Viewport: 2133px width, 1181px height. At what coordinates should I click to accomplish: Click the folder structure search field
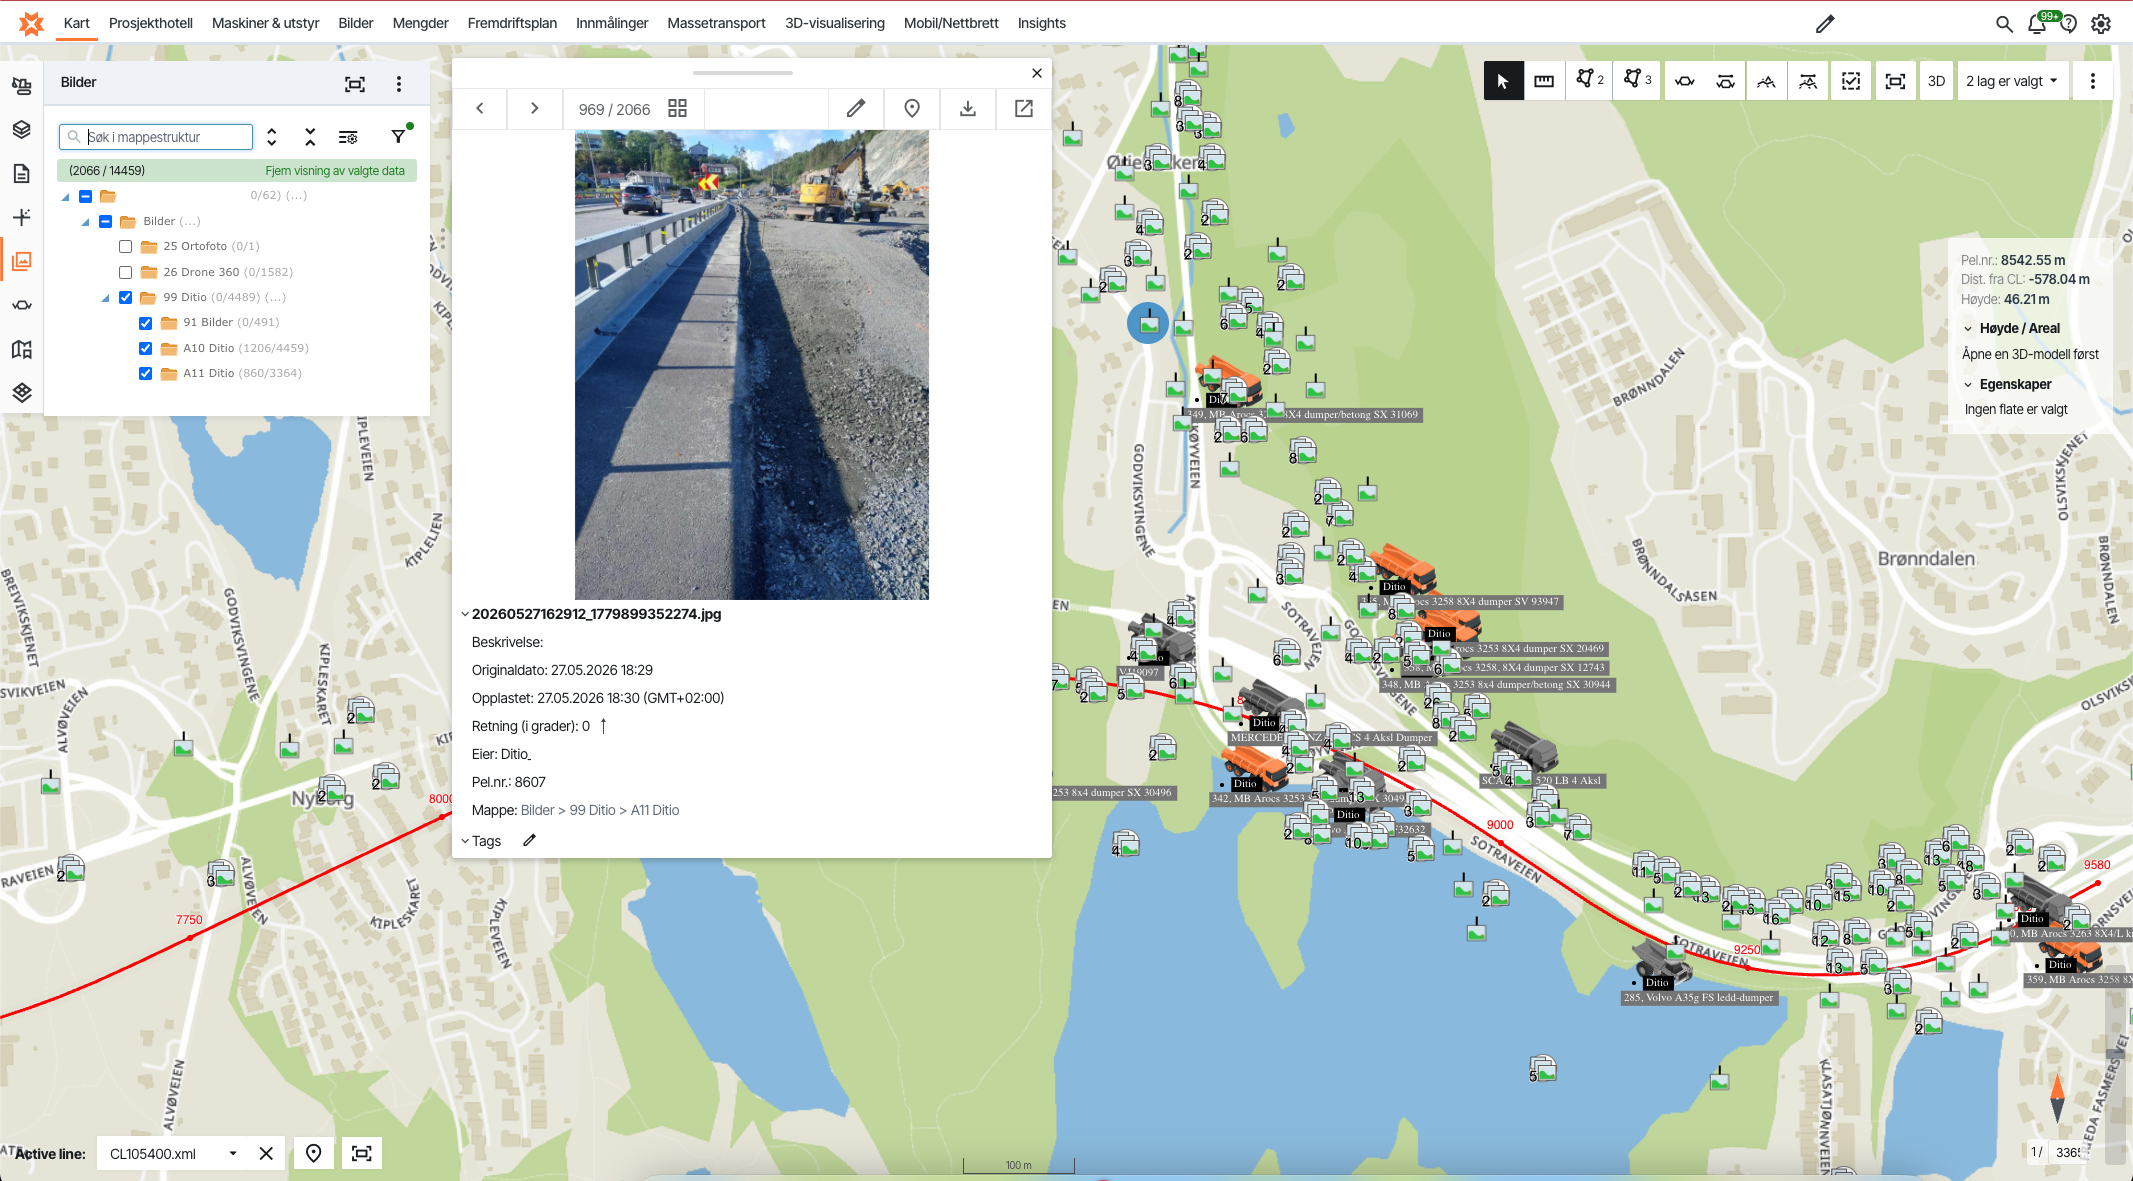coord(156,137)
